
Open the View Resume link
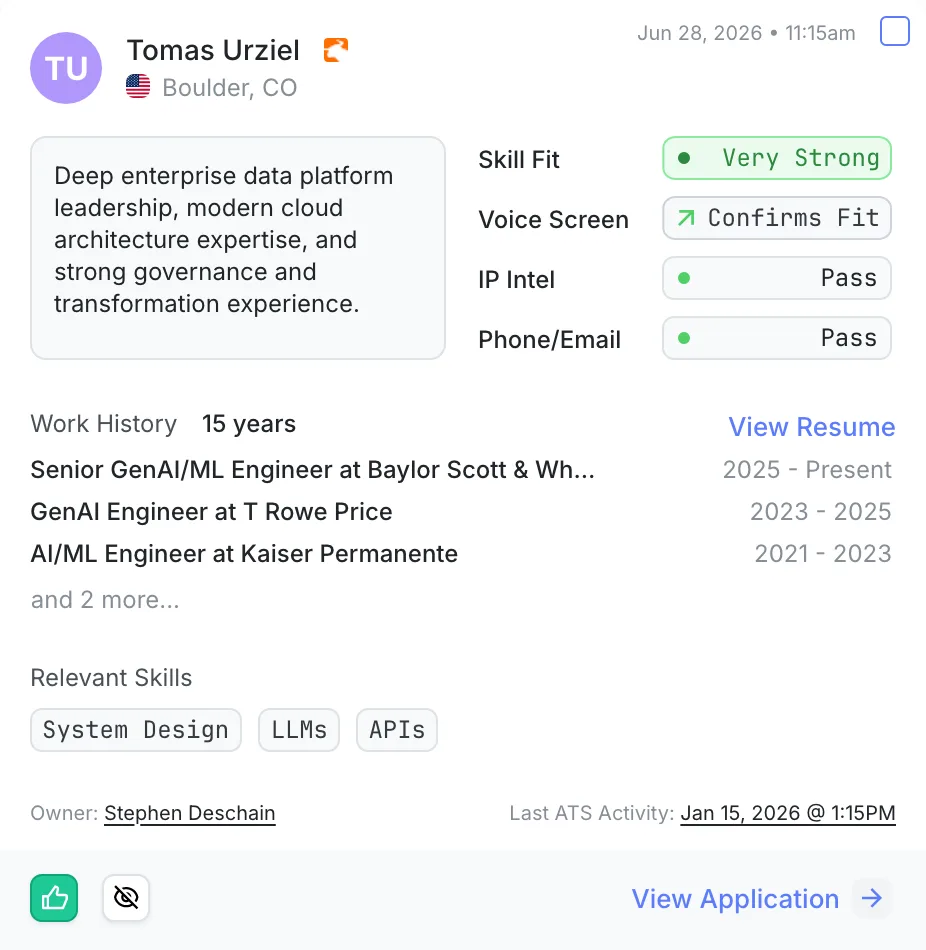(x=811, y=427)
